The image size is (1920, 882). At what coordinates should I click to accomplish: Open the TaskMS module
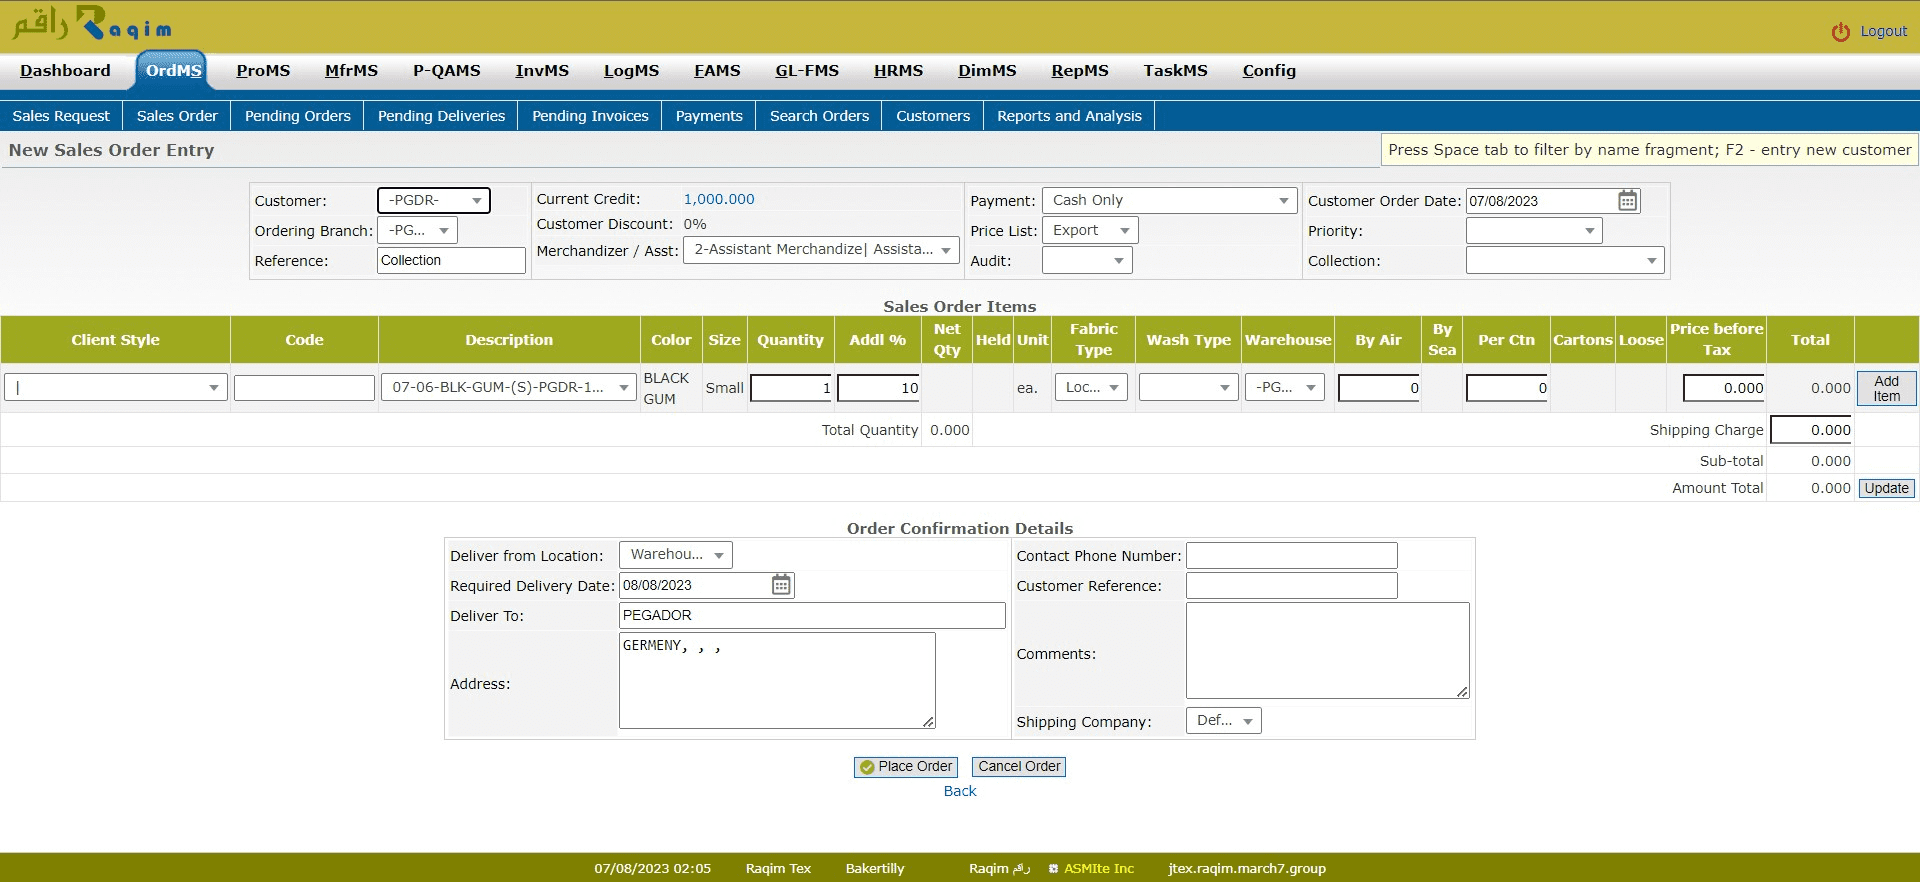coord(1176,71)
